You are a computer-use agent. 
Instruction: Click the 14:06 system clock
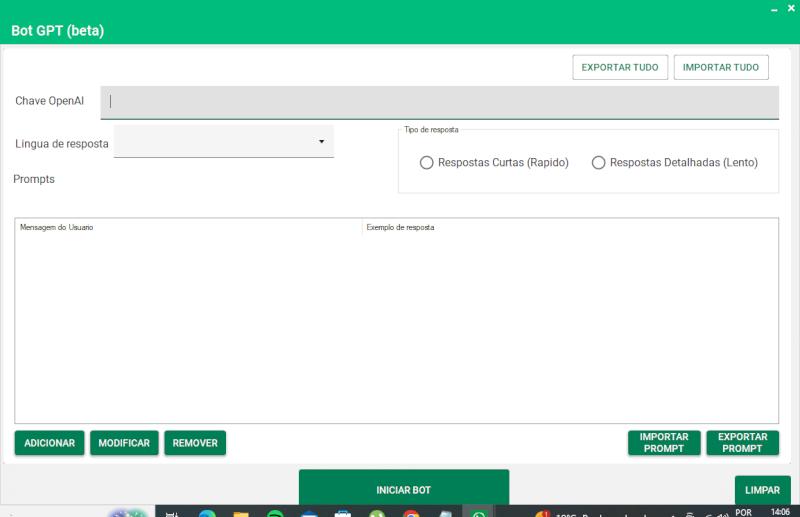click(x=780, y=511)
